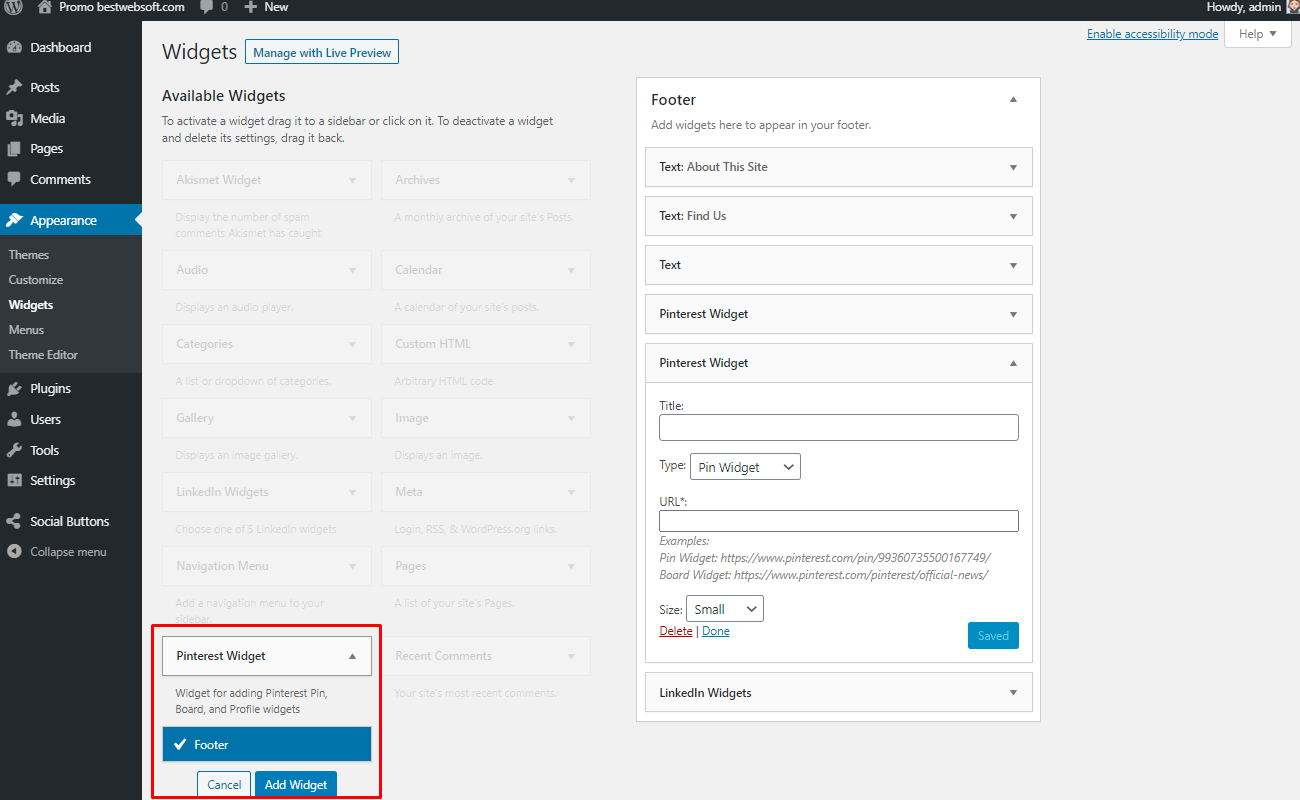Click the admin avatar icon

(1293, 7)
